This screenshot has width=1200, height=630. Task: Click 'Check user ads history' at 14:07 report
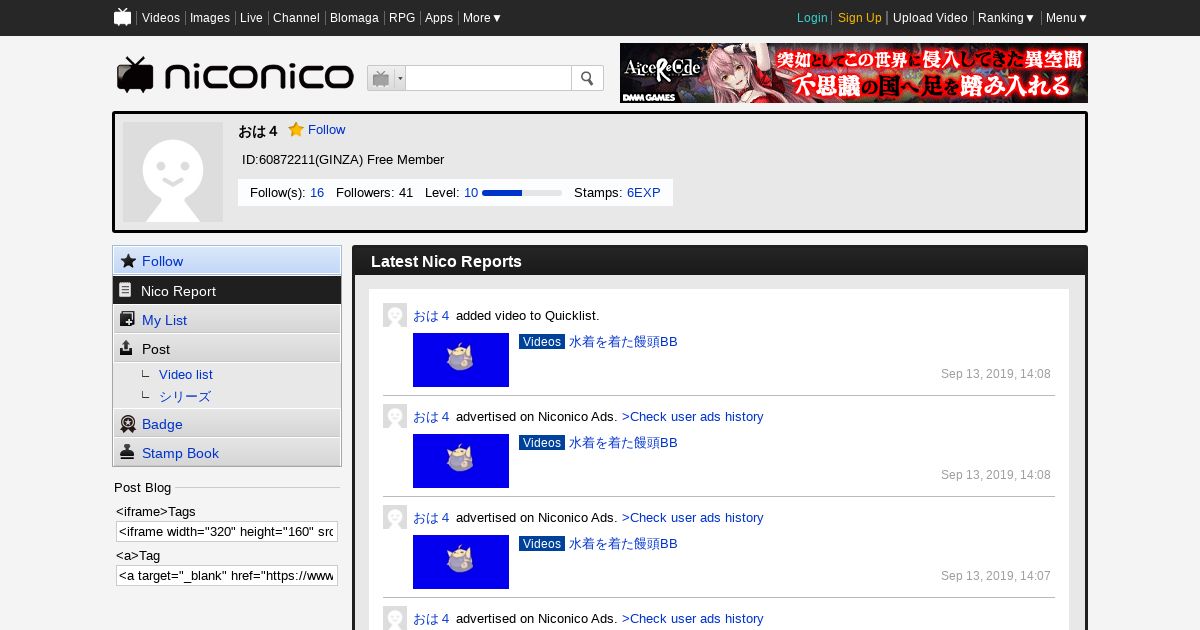point(693,517)
